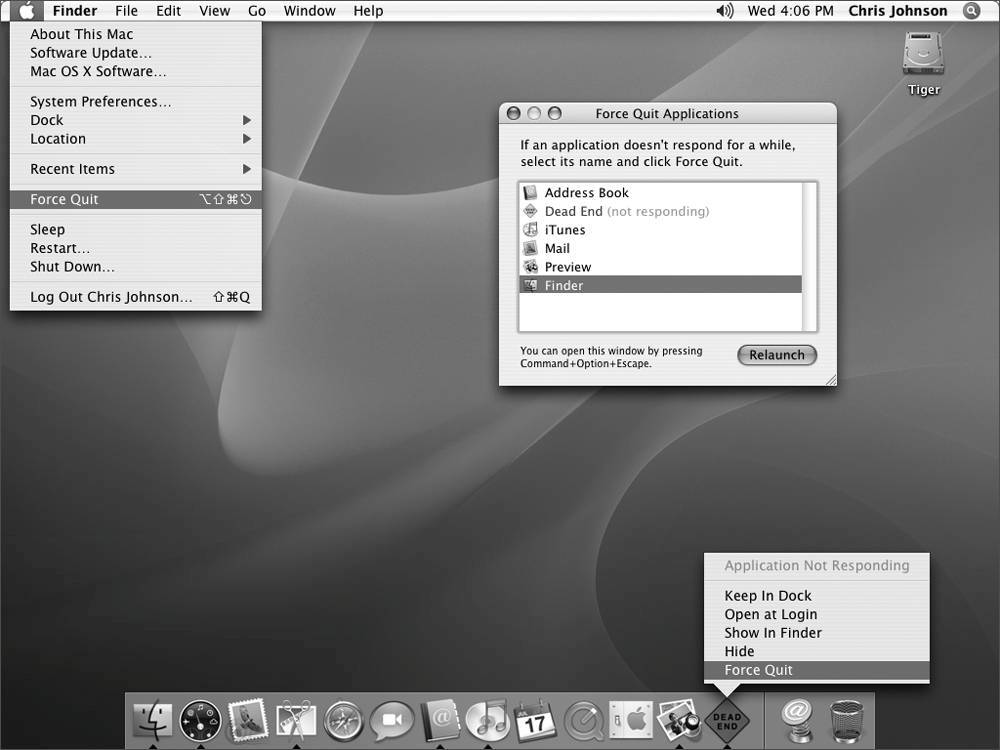Image resolution: width=1000 pixels, height=750 pixels.
Task: Expand the Recent Items submenu
Action: point(136,169)
